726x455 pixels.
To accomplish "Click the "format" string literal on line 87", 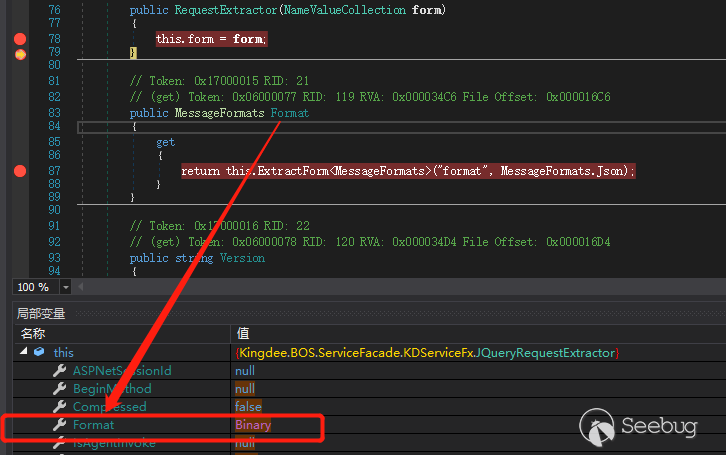I will [465, 171].
